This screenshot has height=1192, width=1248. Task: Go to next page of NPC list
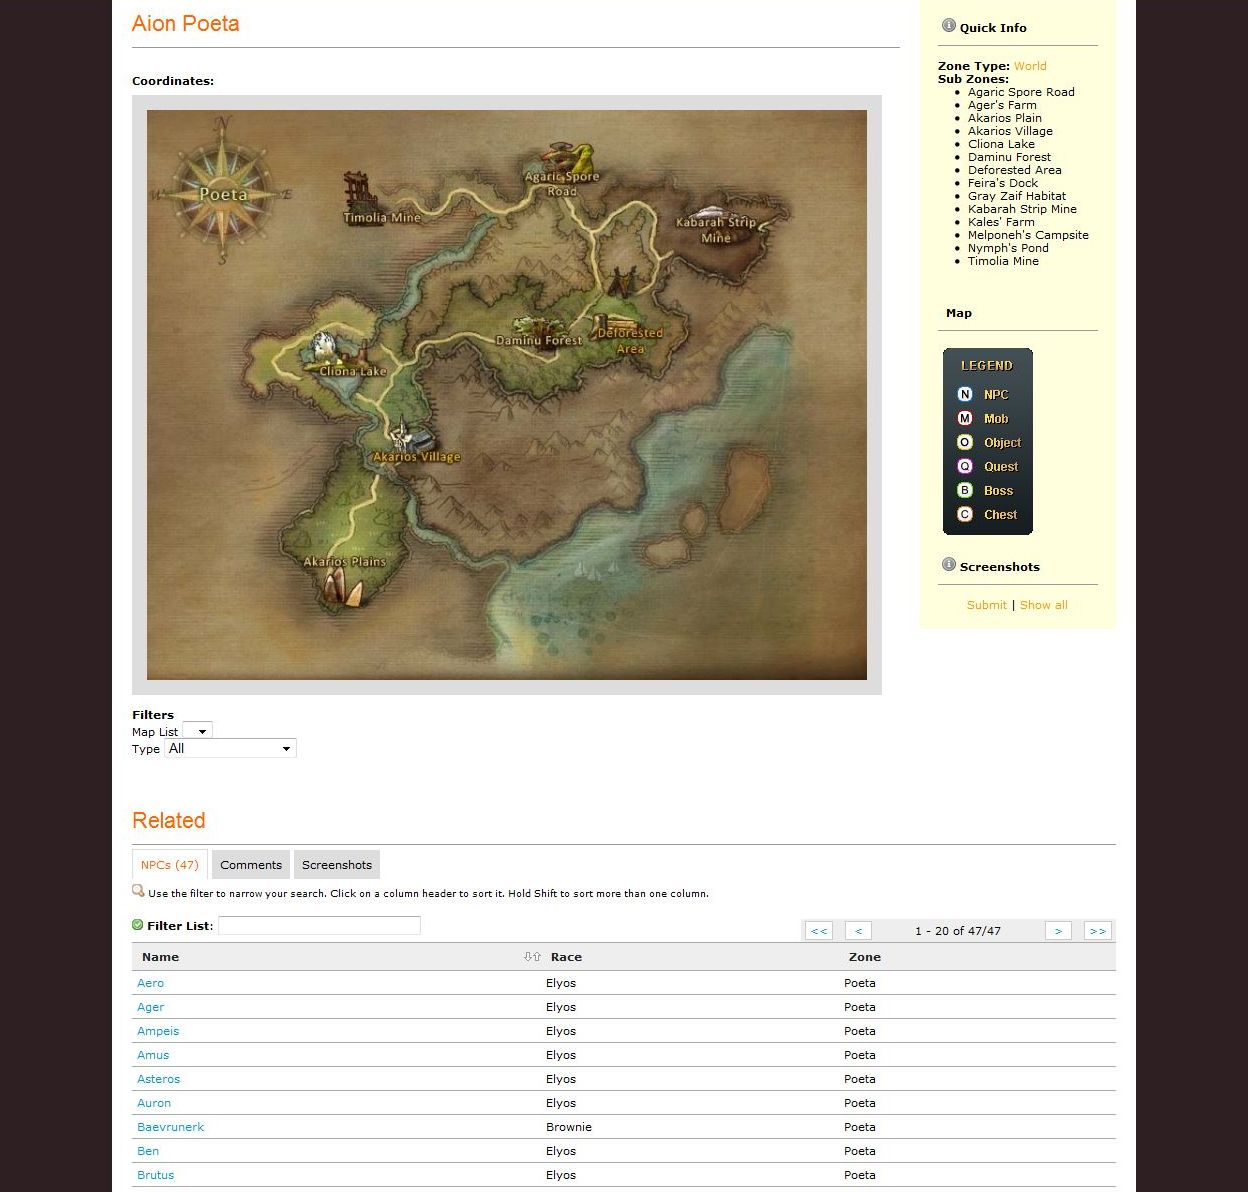[1058, 931]
